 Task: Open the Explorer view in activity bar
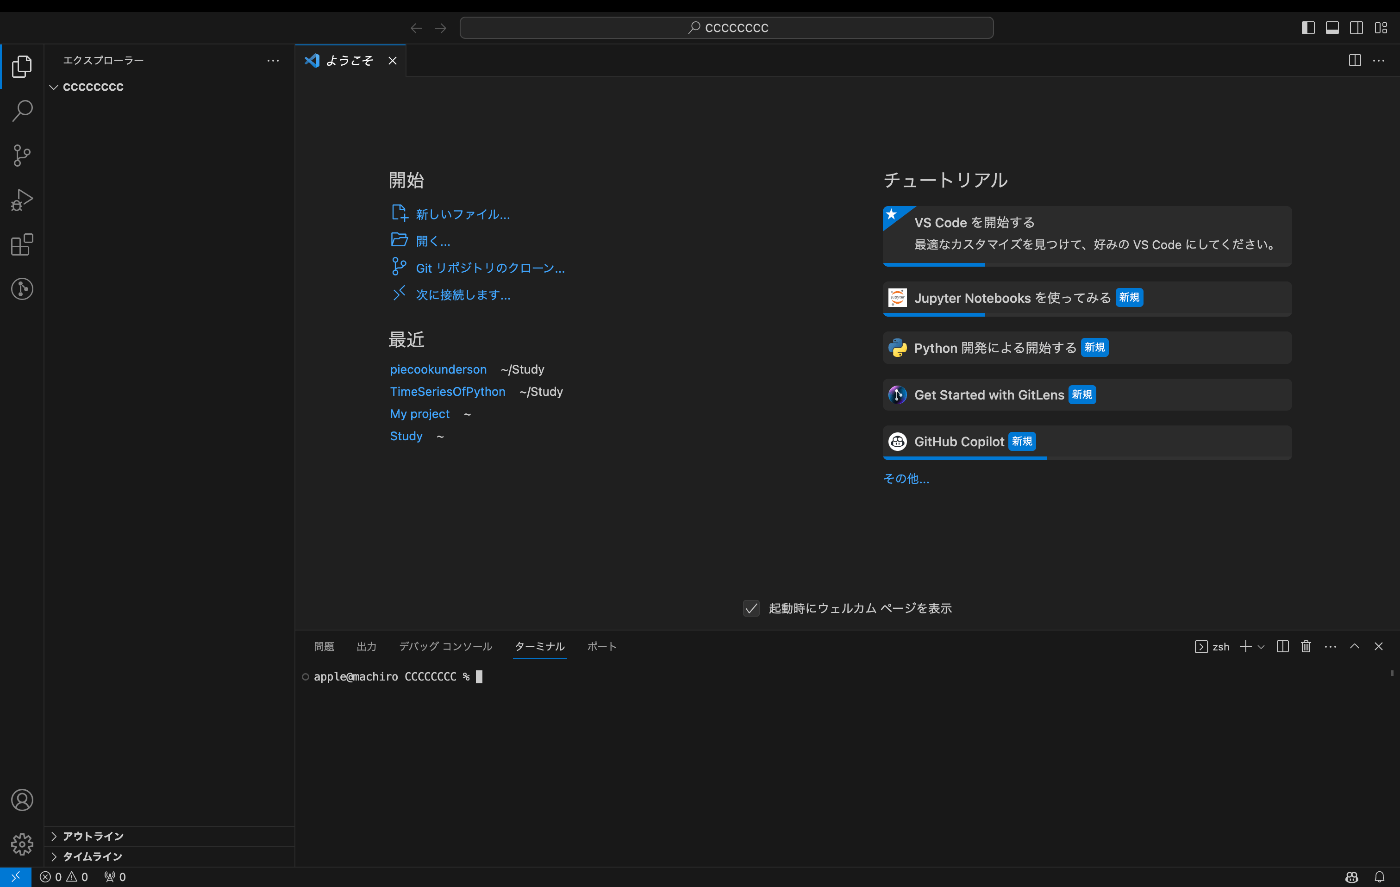pyautogui.click(x=22, y=67)
